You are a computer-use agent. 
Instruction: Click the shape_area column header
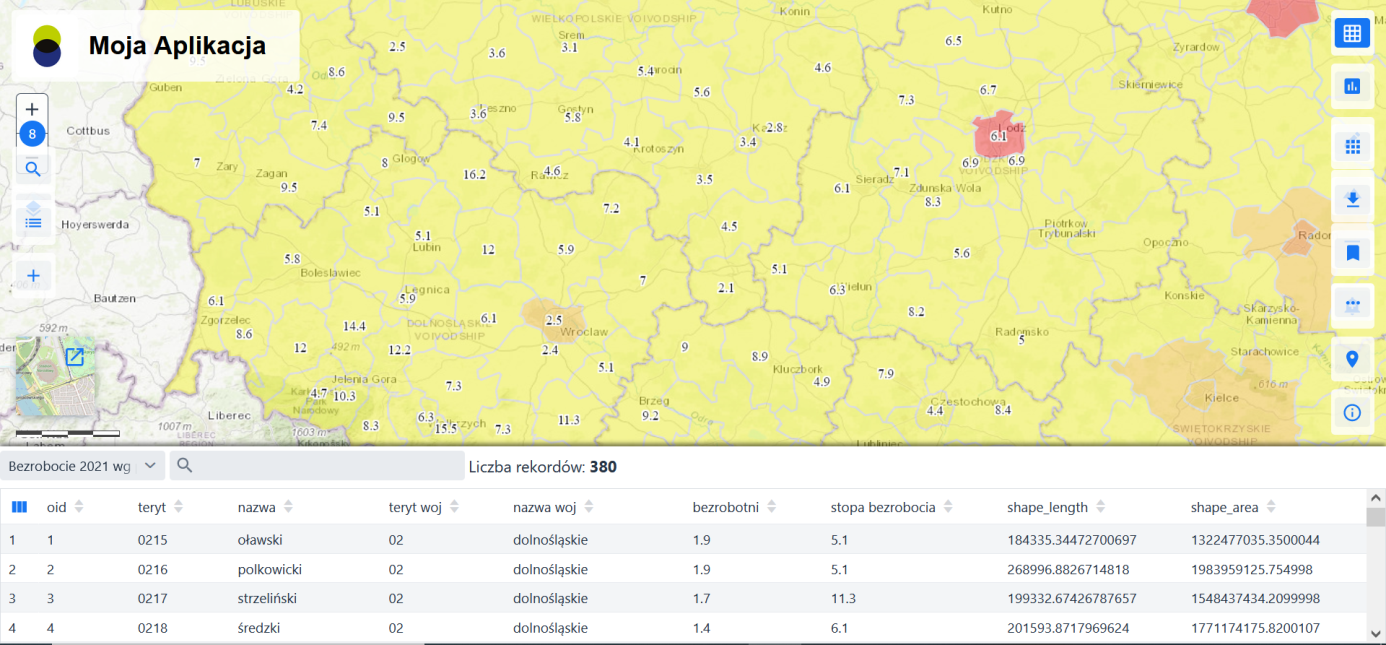(x=1224, y=507)
